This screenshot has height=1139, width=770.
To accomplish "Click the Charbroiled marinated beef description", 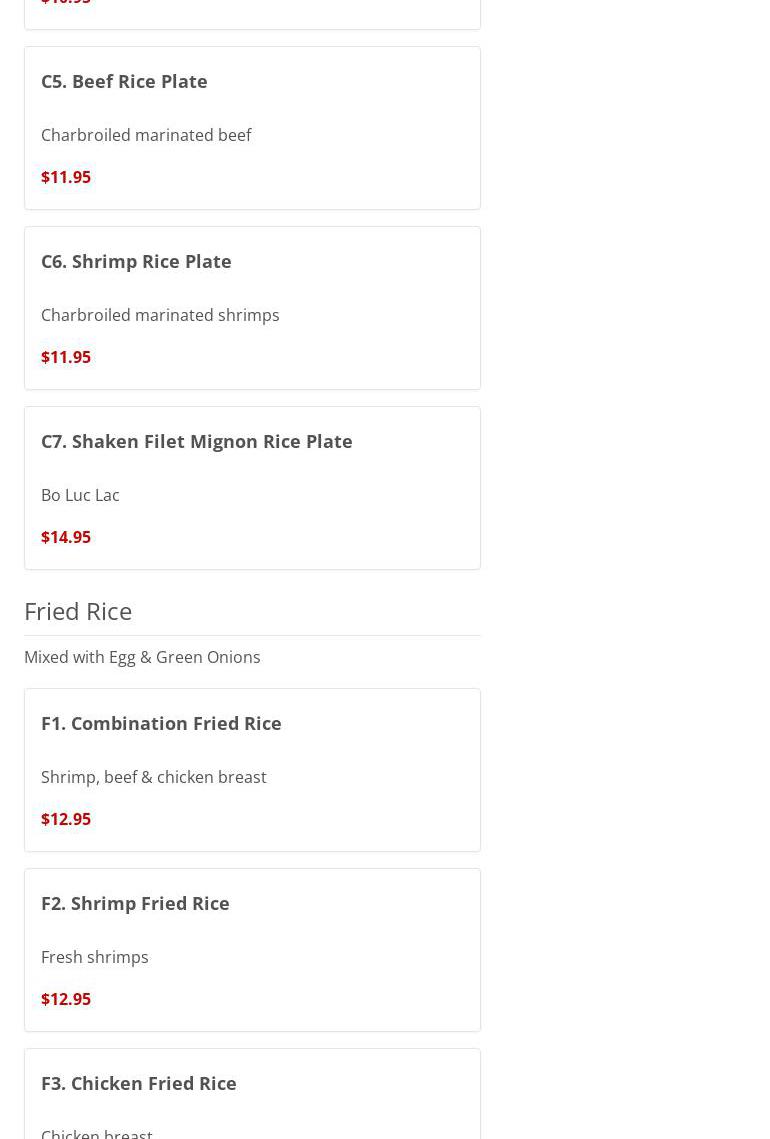I will 146,135.
